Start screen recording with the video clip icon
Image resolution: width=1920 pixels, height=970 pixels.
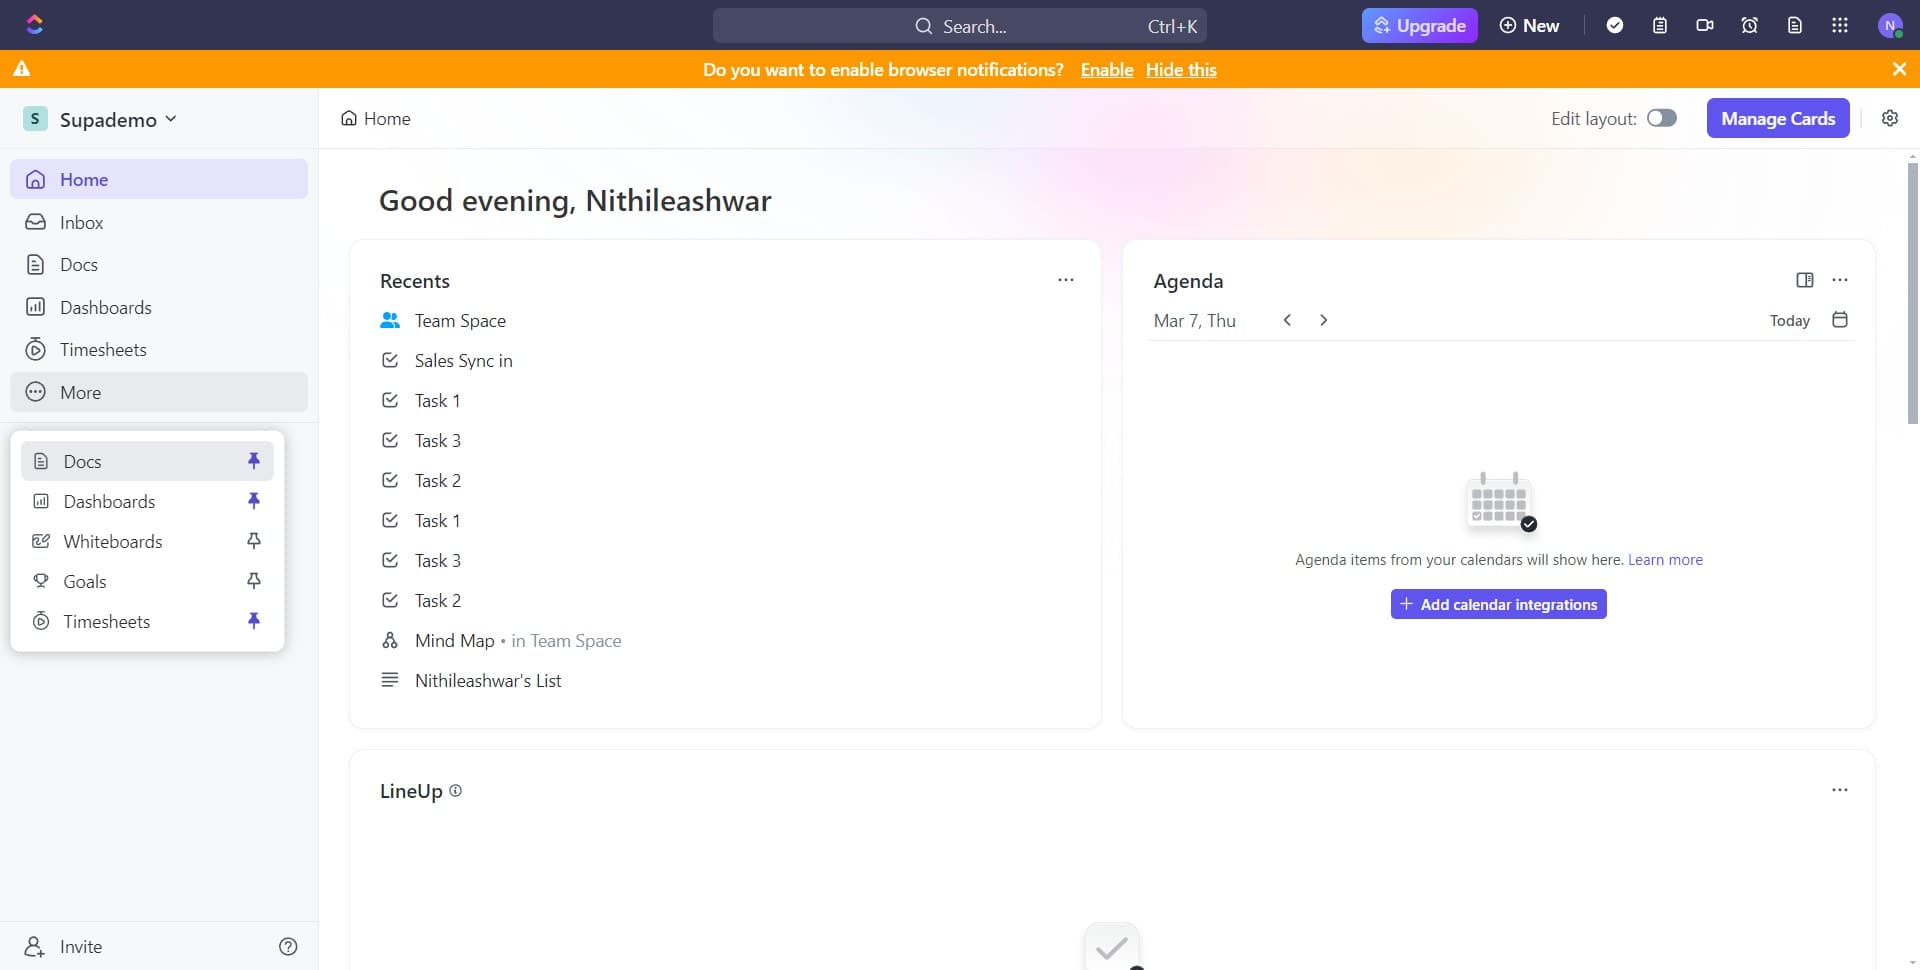coord(1704,25)
